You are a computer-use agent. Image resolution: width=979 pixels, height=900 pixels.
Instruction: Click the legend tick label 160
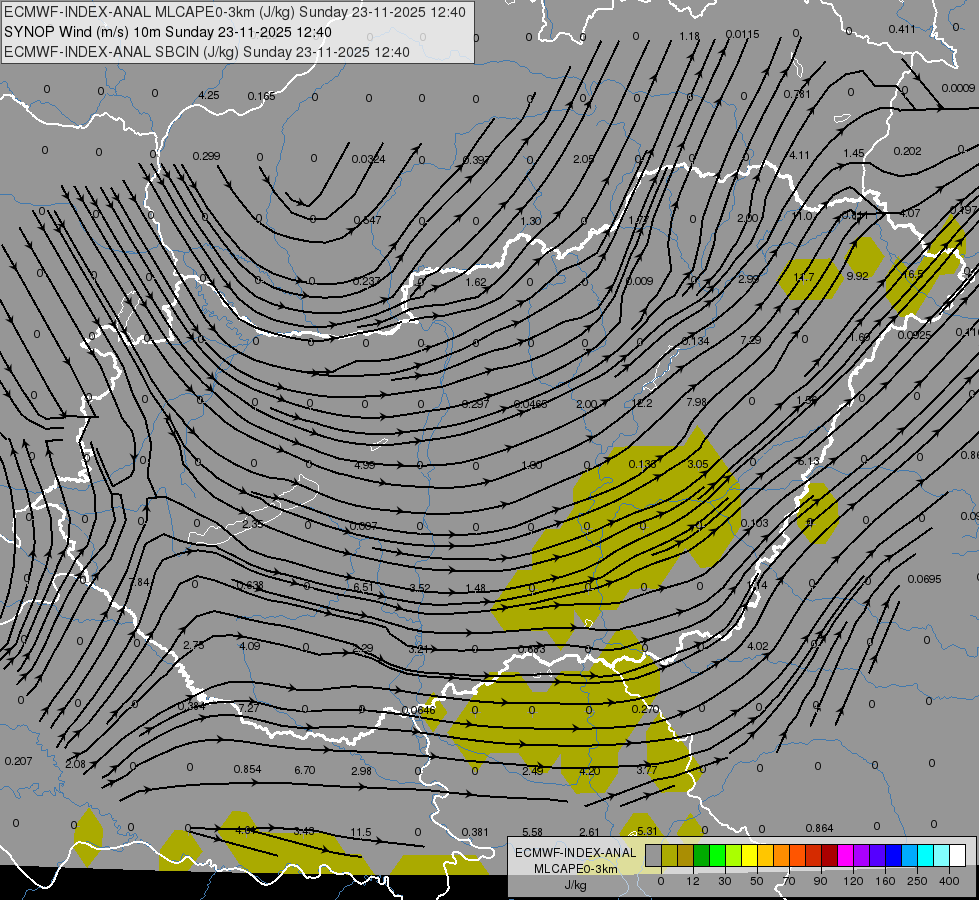click(885, 881)
